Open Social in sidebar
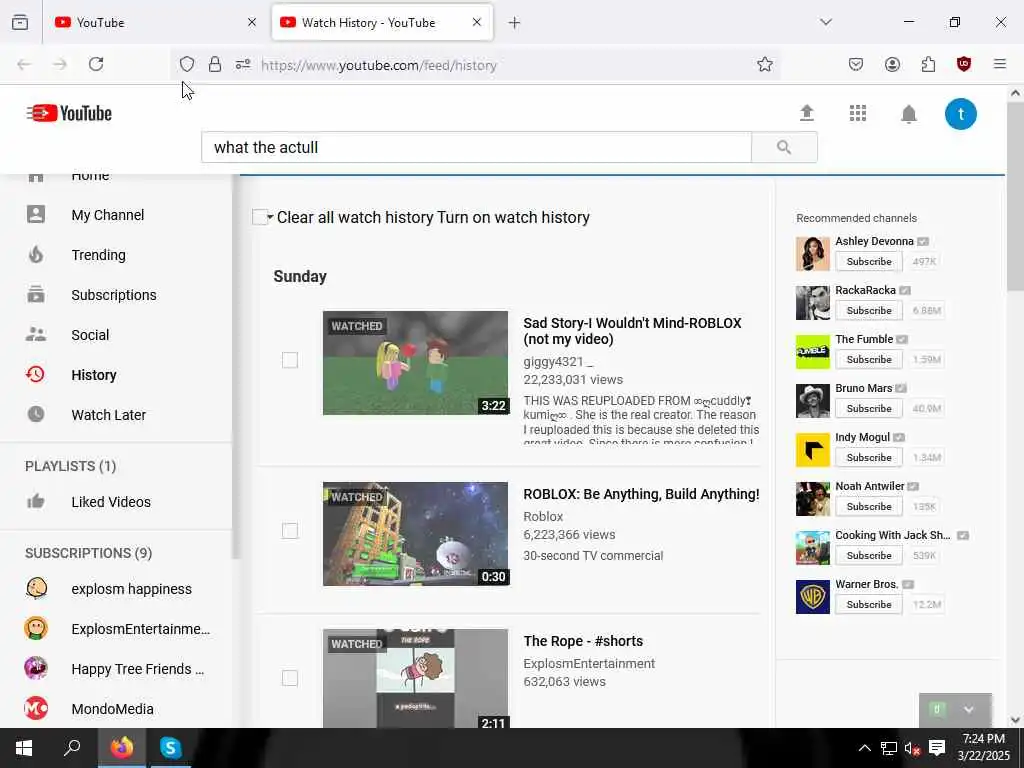 pyautogui.click(x=90, y=335)
